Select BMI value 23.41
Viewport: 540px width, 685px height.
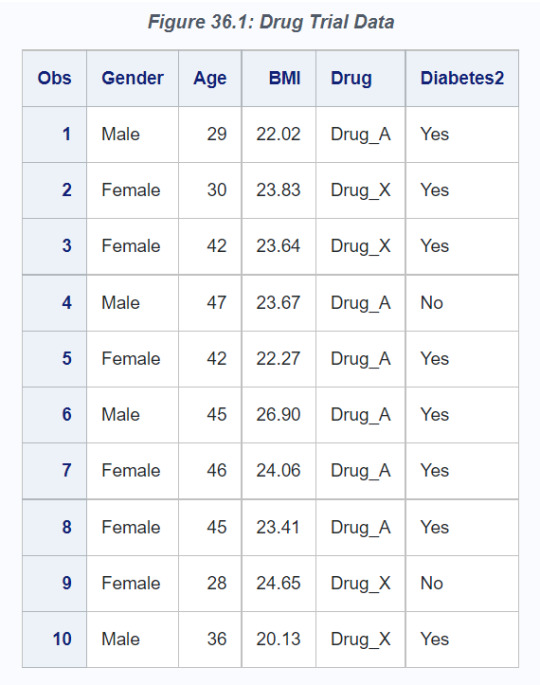pos(279,527)
